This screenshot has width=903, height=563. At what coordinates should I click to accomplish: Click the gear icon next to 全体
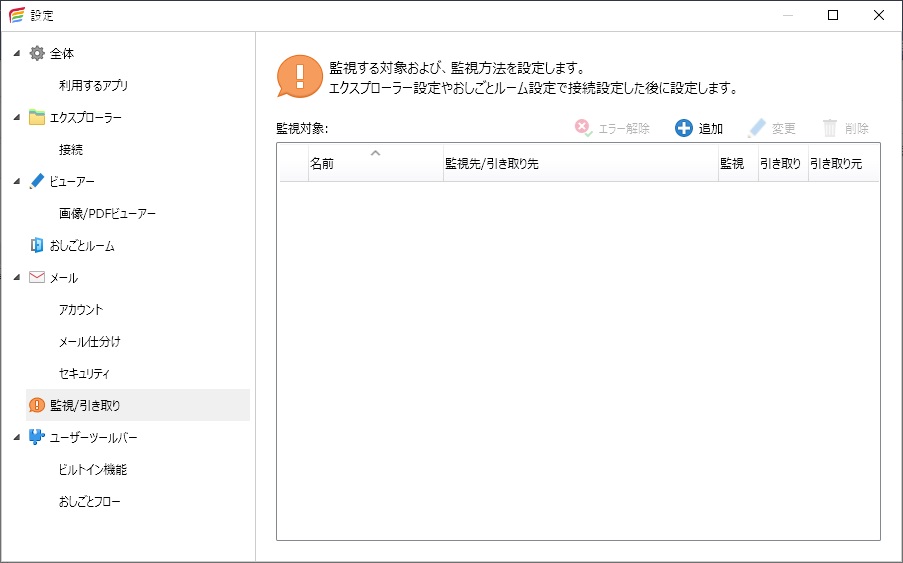37,54
